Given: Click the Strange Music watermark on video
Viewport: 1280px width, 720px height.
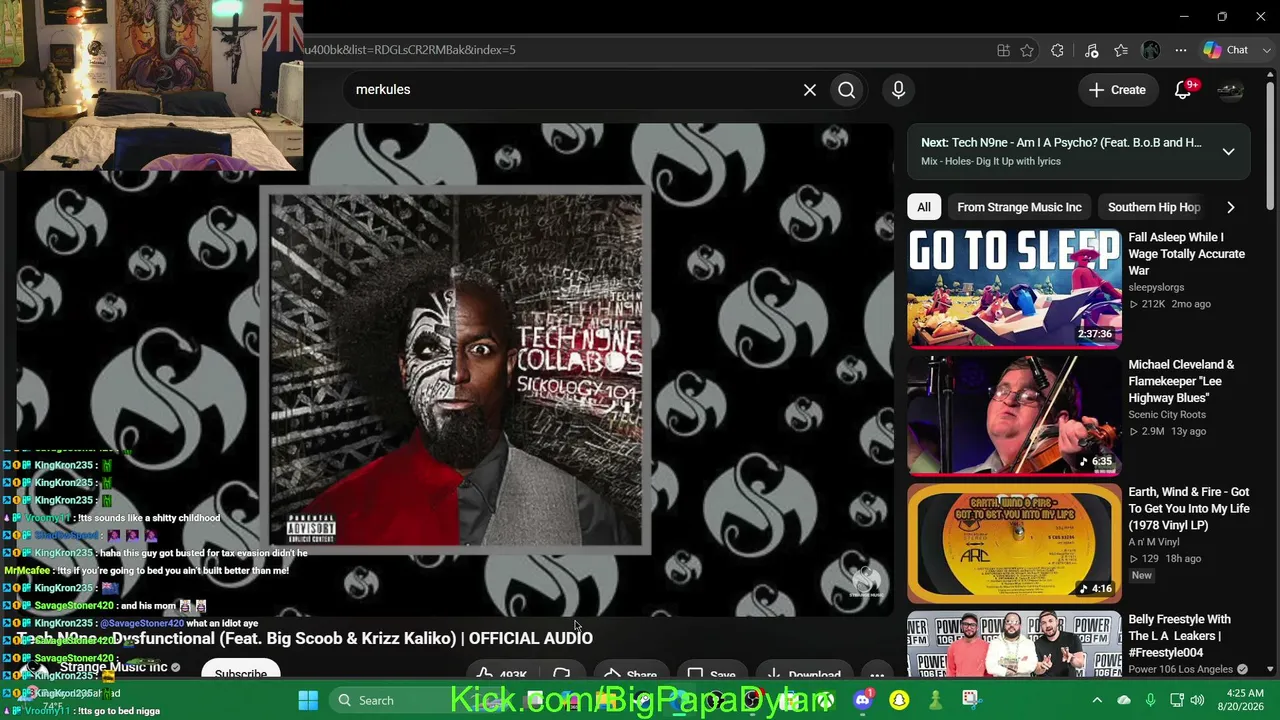Looking at the screenshot, I should click(x=866, y=582).
